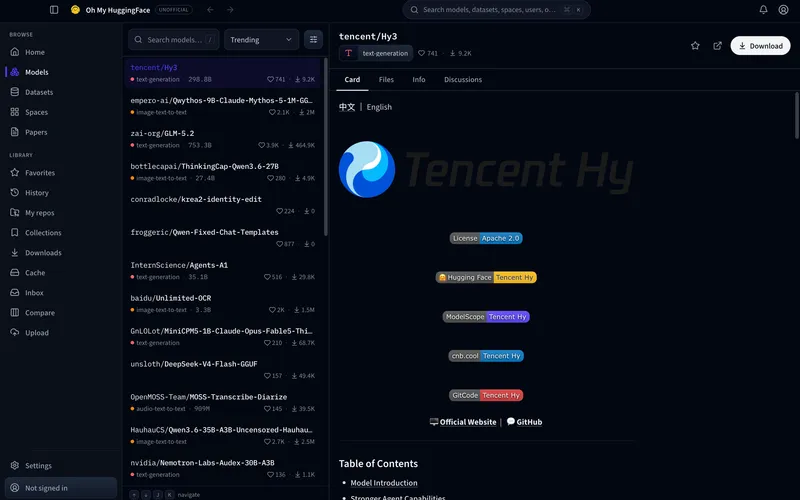Open Spaces in the sidebar

[61, 112]
